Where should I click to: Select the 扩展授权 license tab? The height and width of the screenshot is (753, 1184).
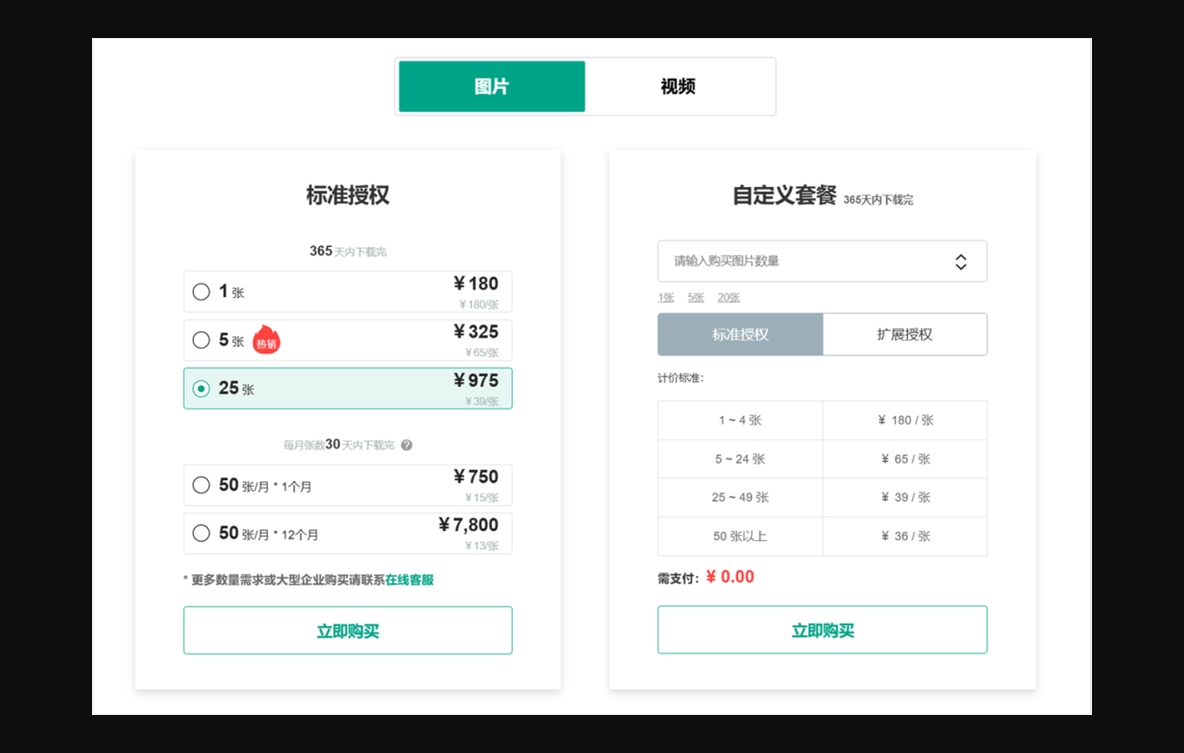(x=904, y=334)
